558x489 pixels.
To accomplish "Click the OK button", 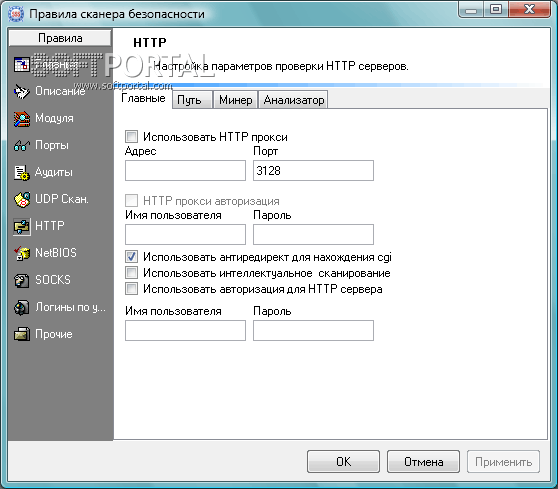I will (x=343, y=462).
